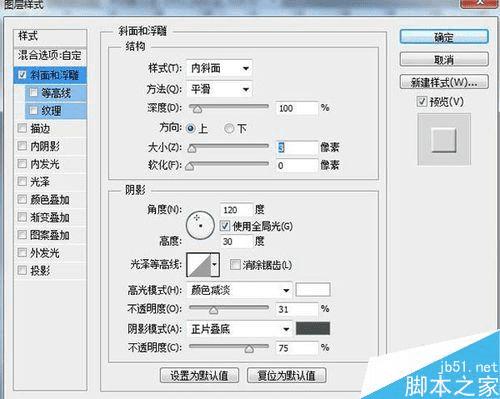
Task: Click the highlight opacity field showing 31
Action: click(297, 309)
